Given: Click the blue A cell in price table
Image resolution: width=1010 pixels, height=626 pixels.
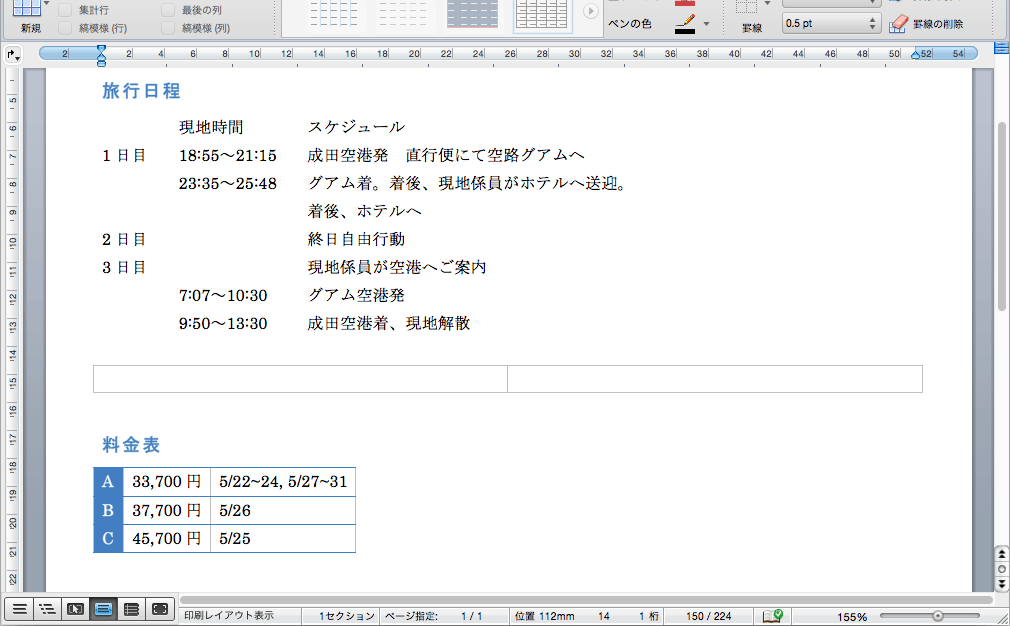Looking at the screenshot, I should [108, 482].
